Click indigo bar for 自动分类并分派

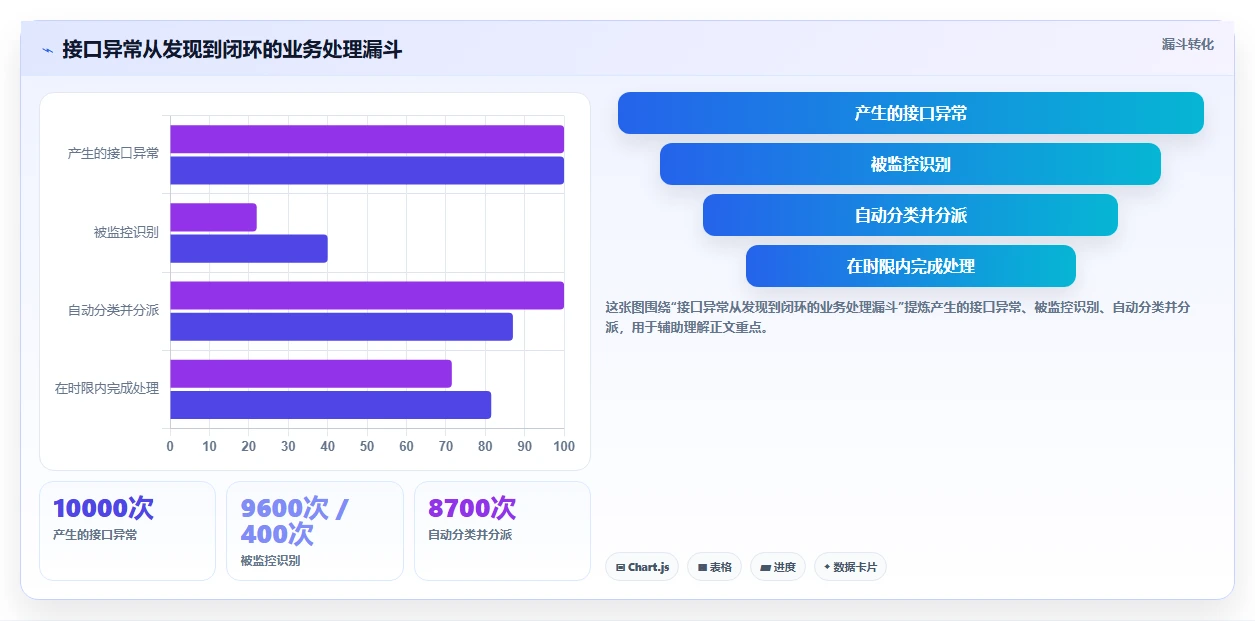pyautogui.click(x=341, y=327)
